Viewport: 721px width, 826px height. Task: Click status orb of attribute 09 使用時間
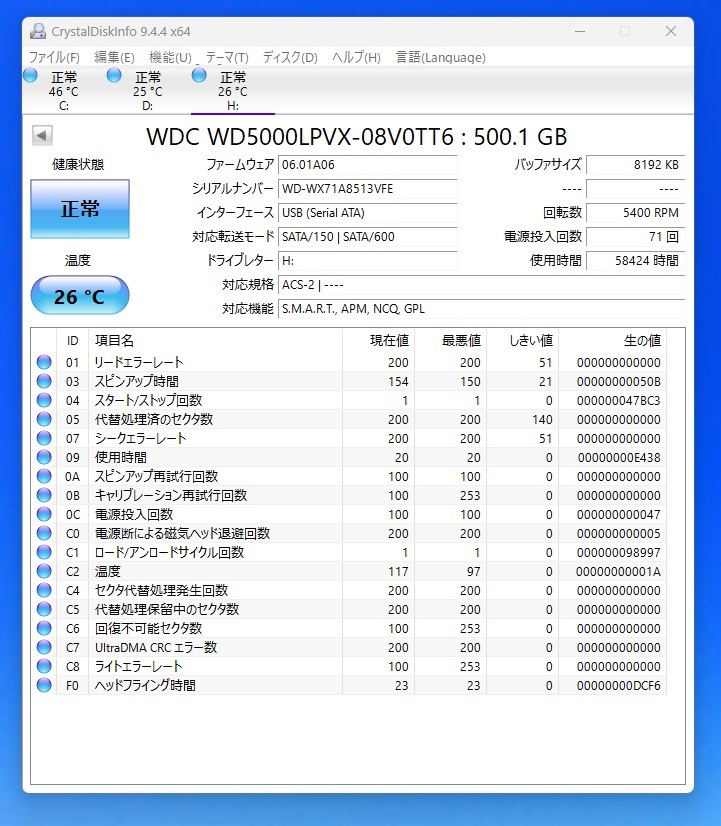point(44,457)
